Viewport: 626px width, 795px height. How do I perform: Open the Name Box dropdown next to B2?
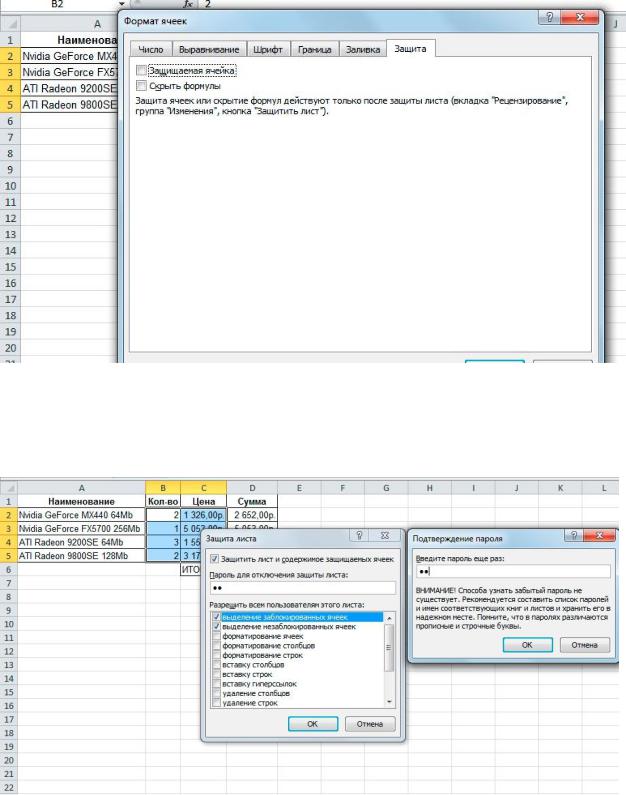tap(122, 4)
